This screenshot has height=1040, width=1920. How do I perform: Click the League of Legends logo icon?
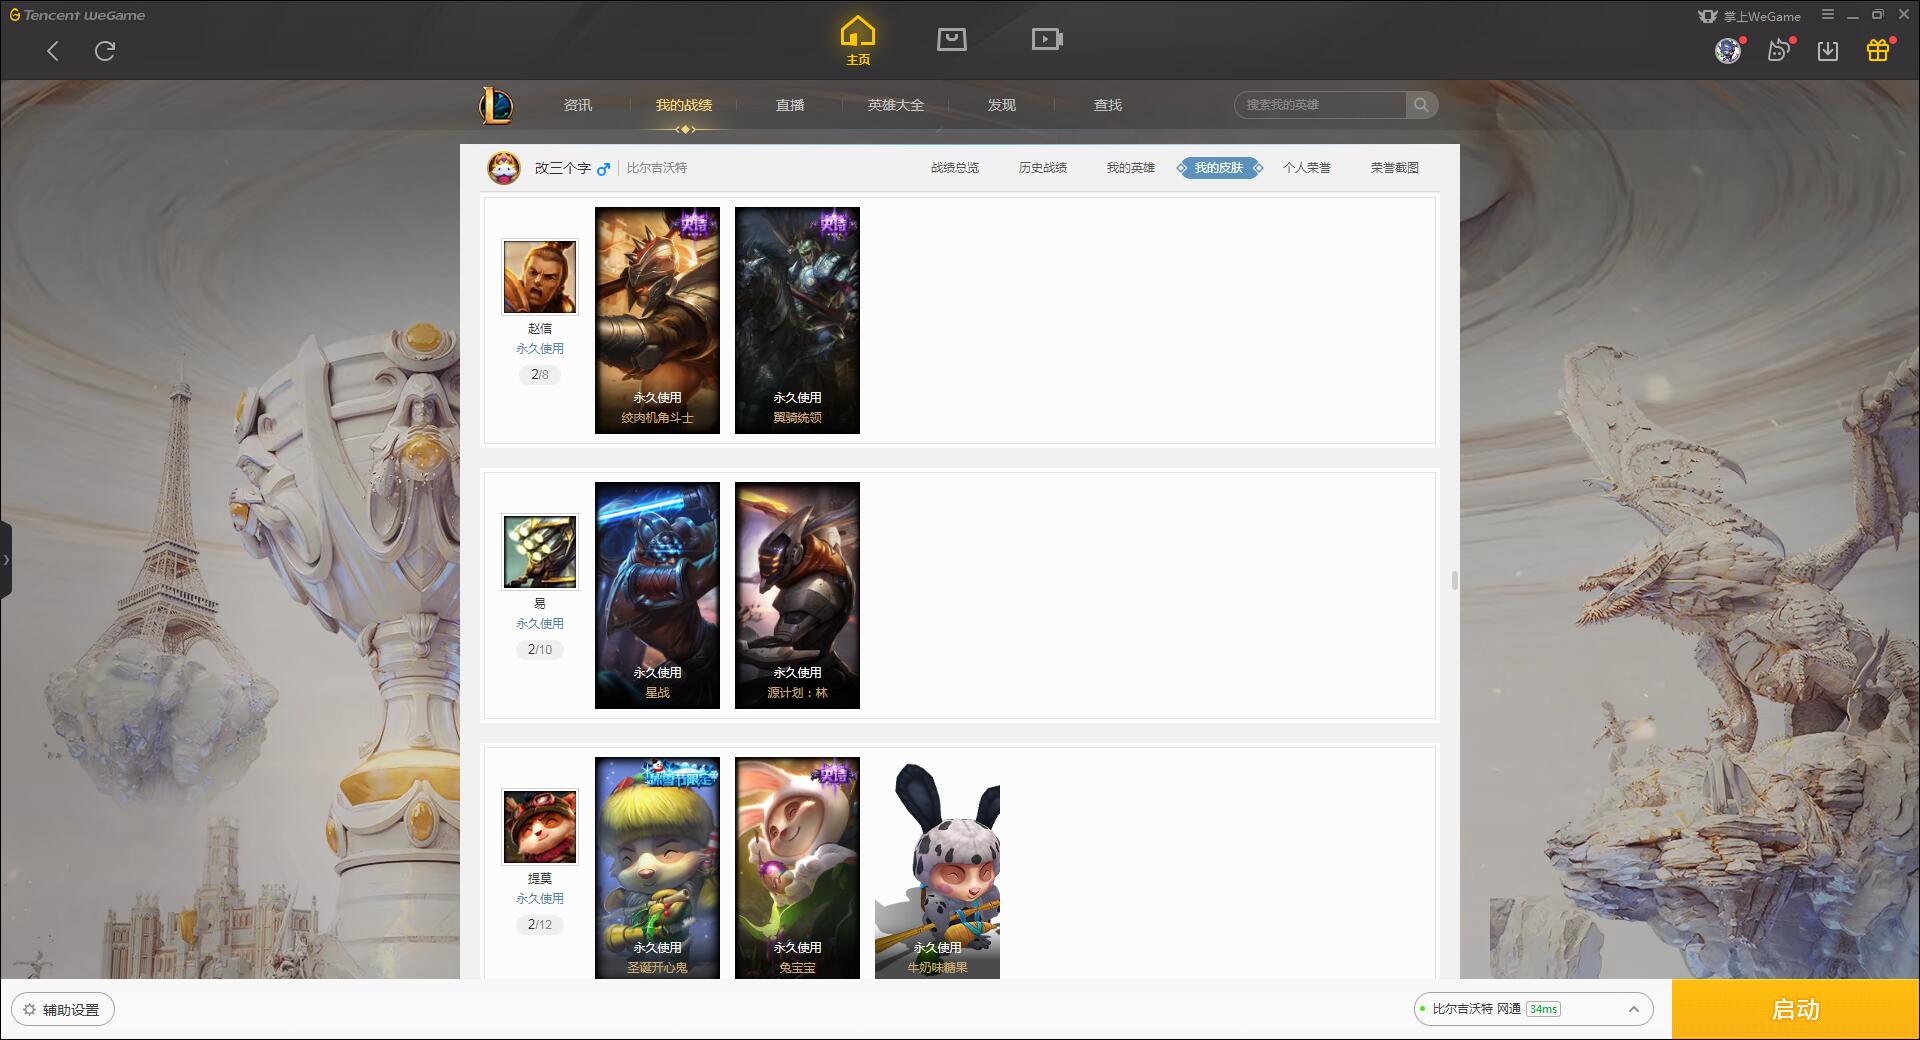click(496, 105)
